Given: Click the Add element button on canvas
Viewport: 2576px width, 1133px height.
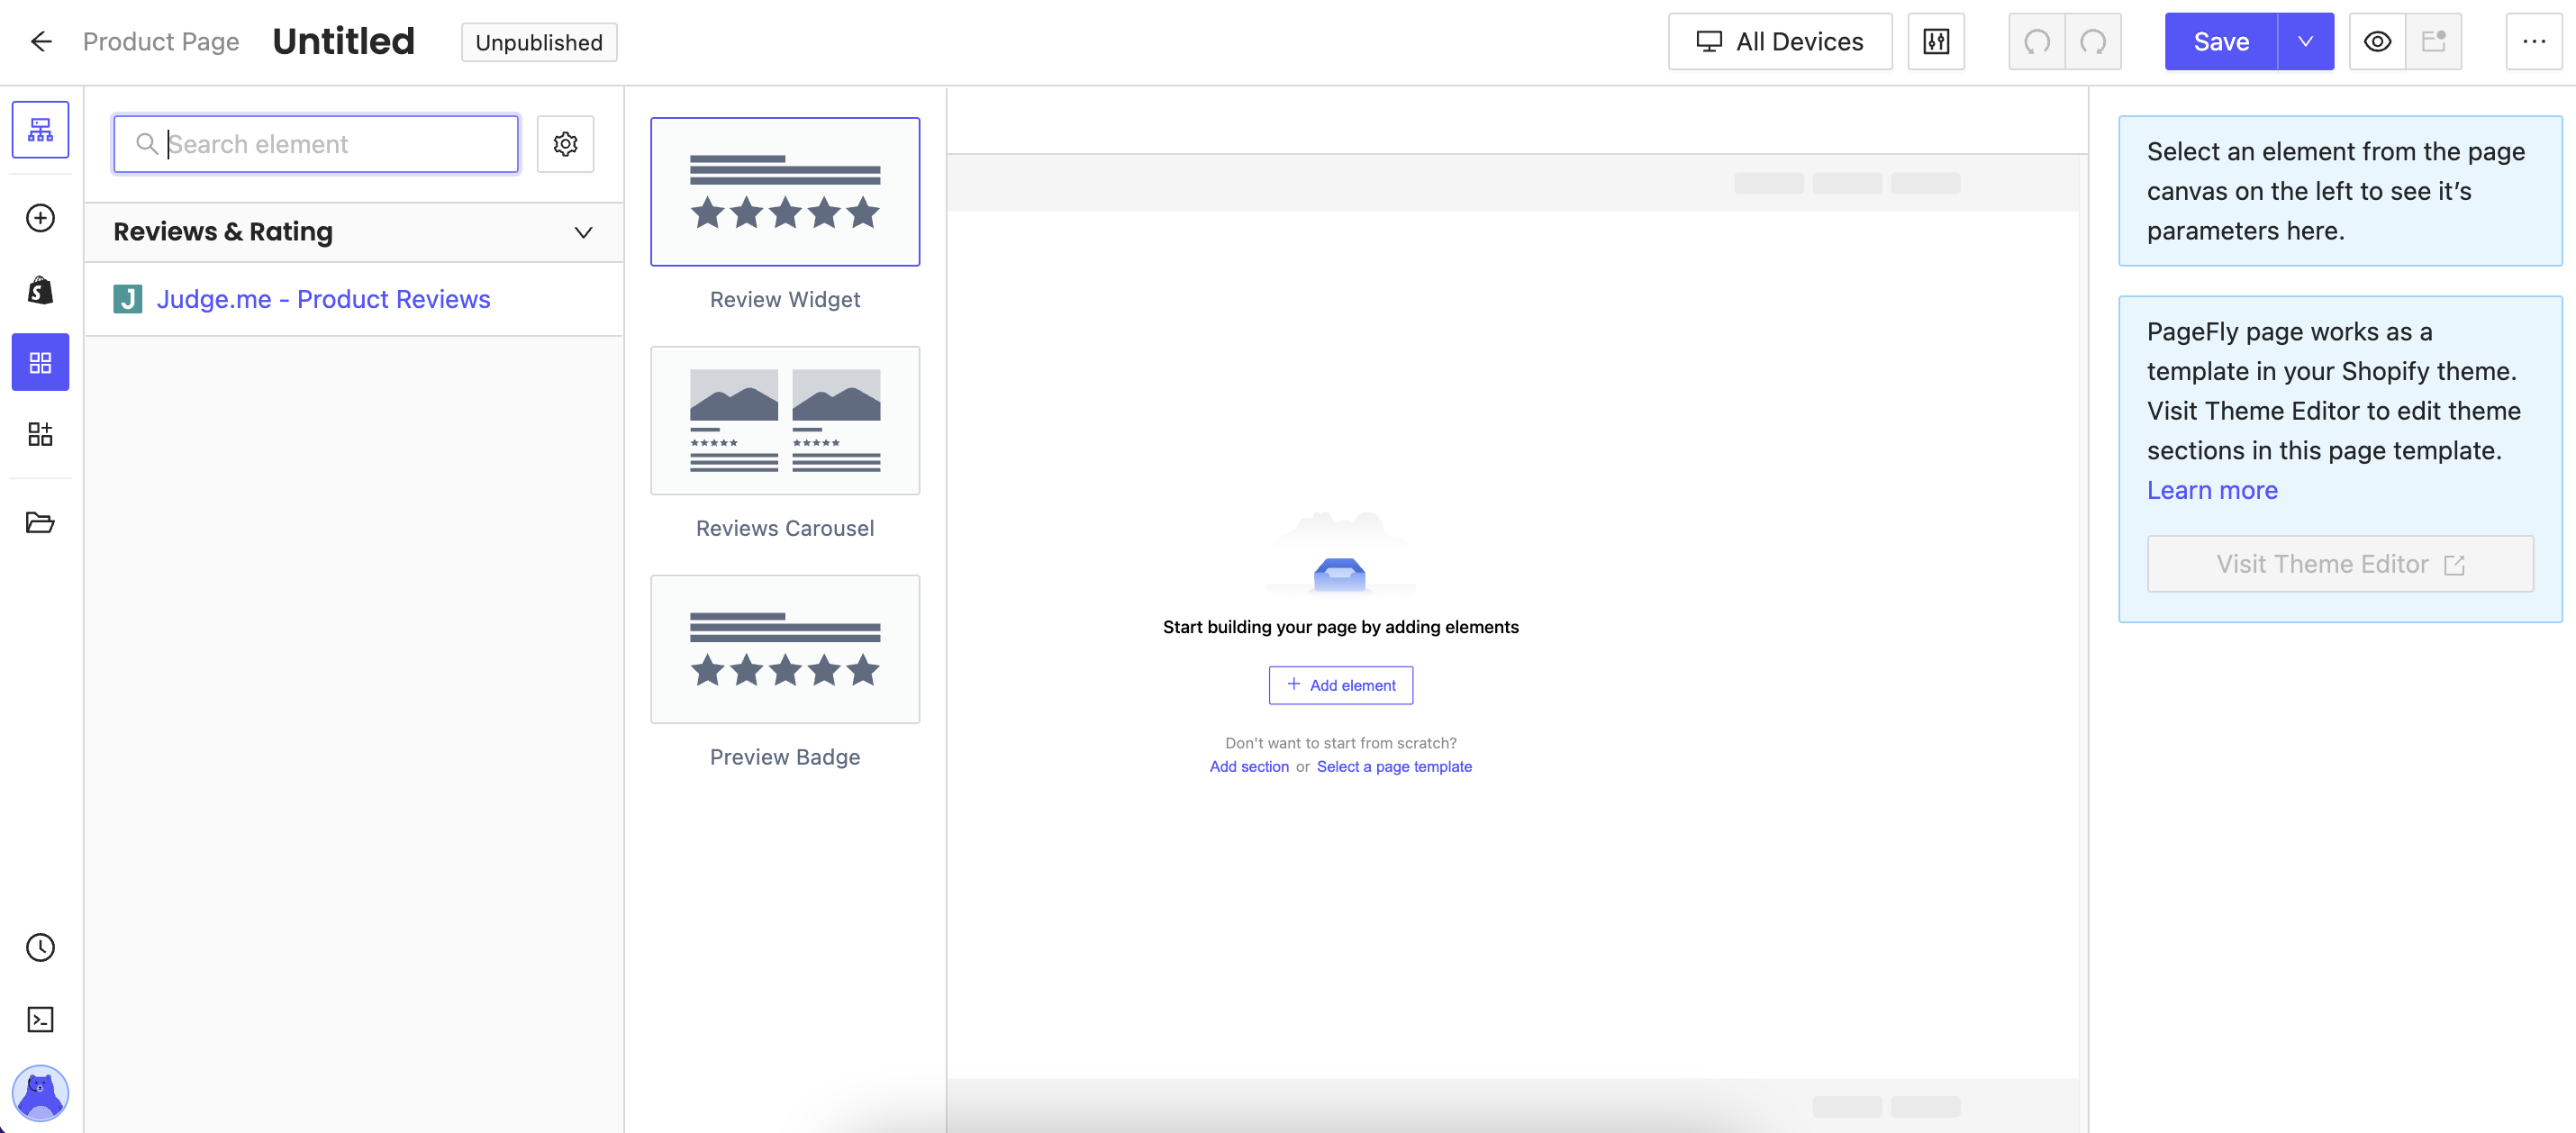Looking at the screenshot, I should point(1340,685).
